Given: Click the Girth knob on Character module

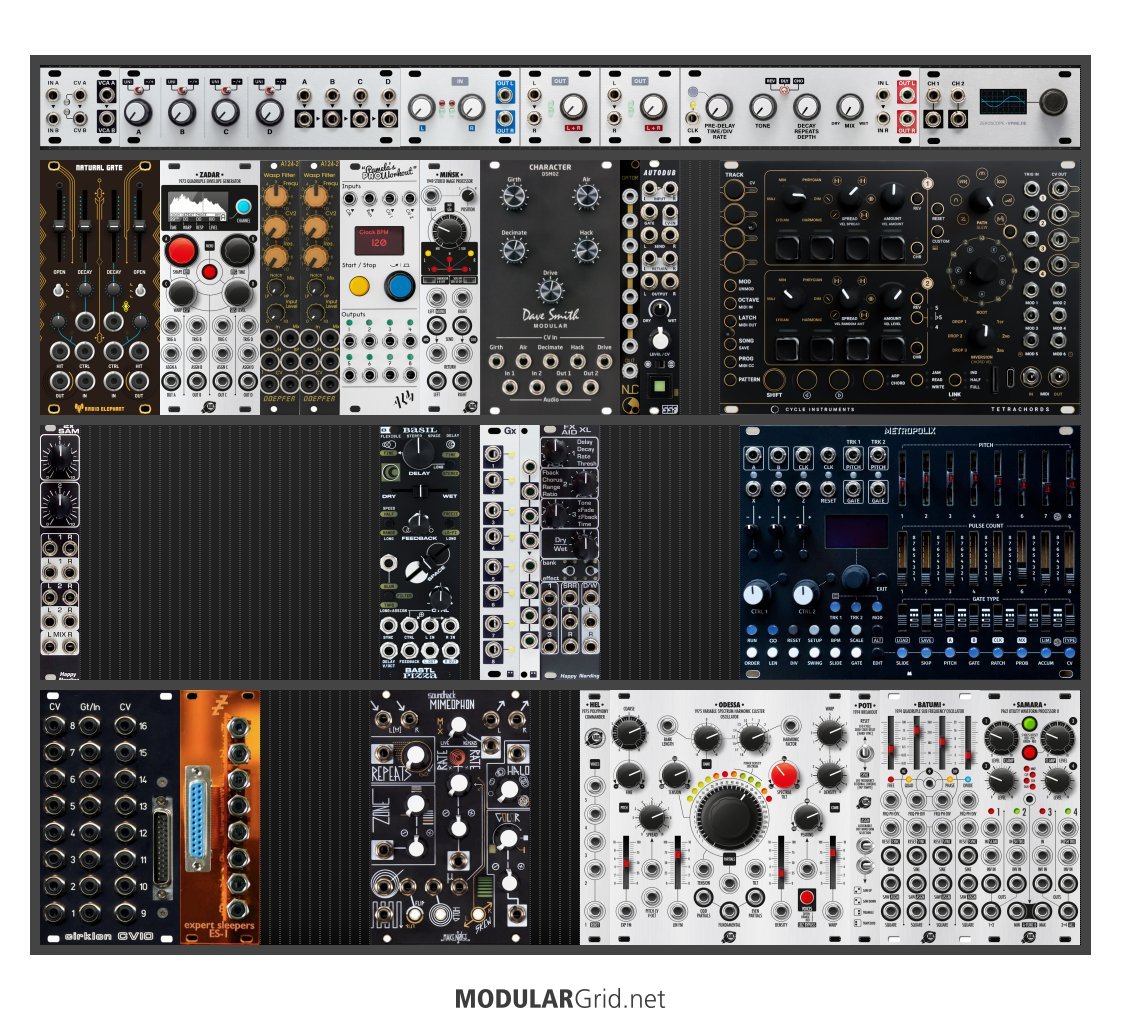Looking at the screenshot, I should [x=514, y=197].
